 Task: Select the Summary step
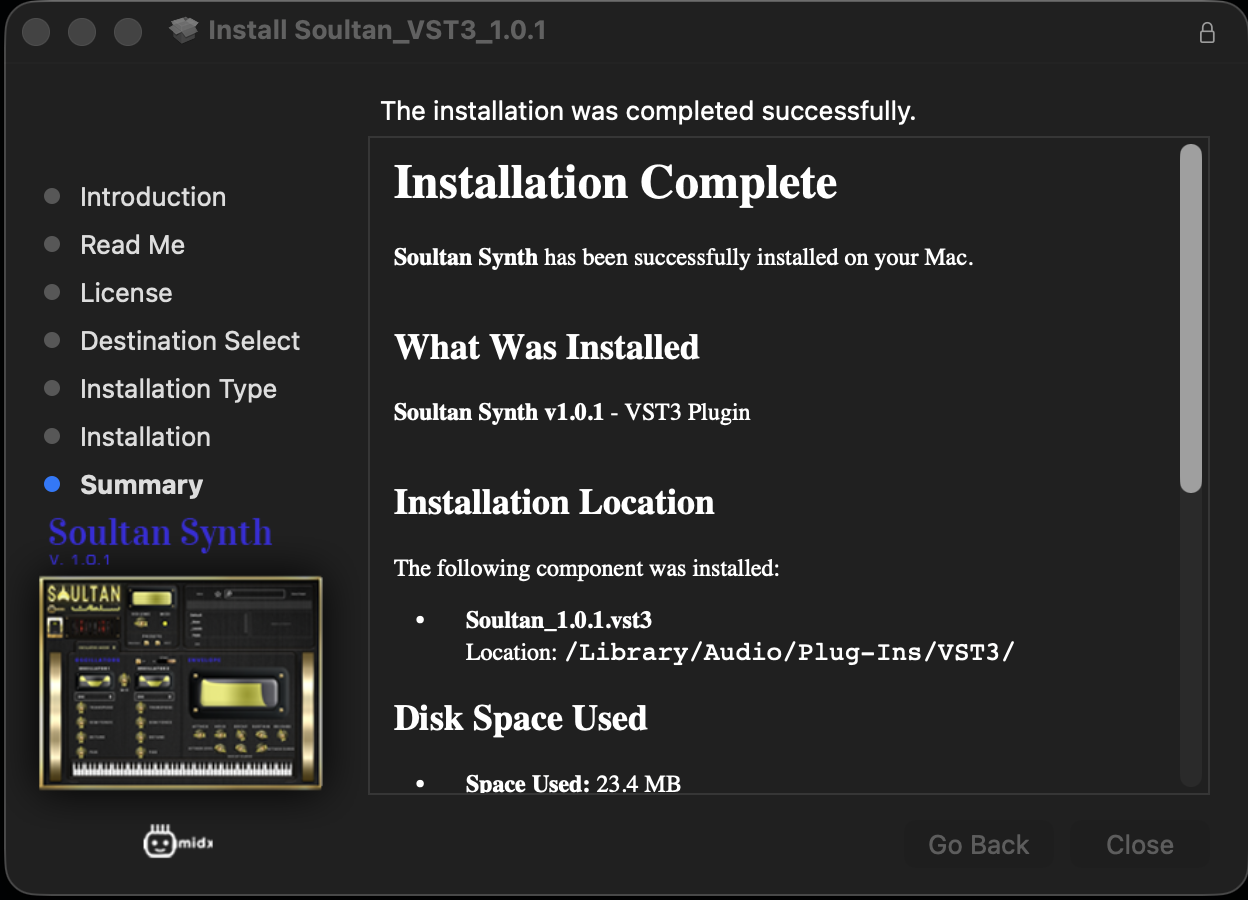pos(141,485)
